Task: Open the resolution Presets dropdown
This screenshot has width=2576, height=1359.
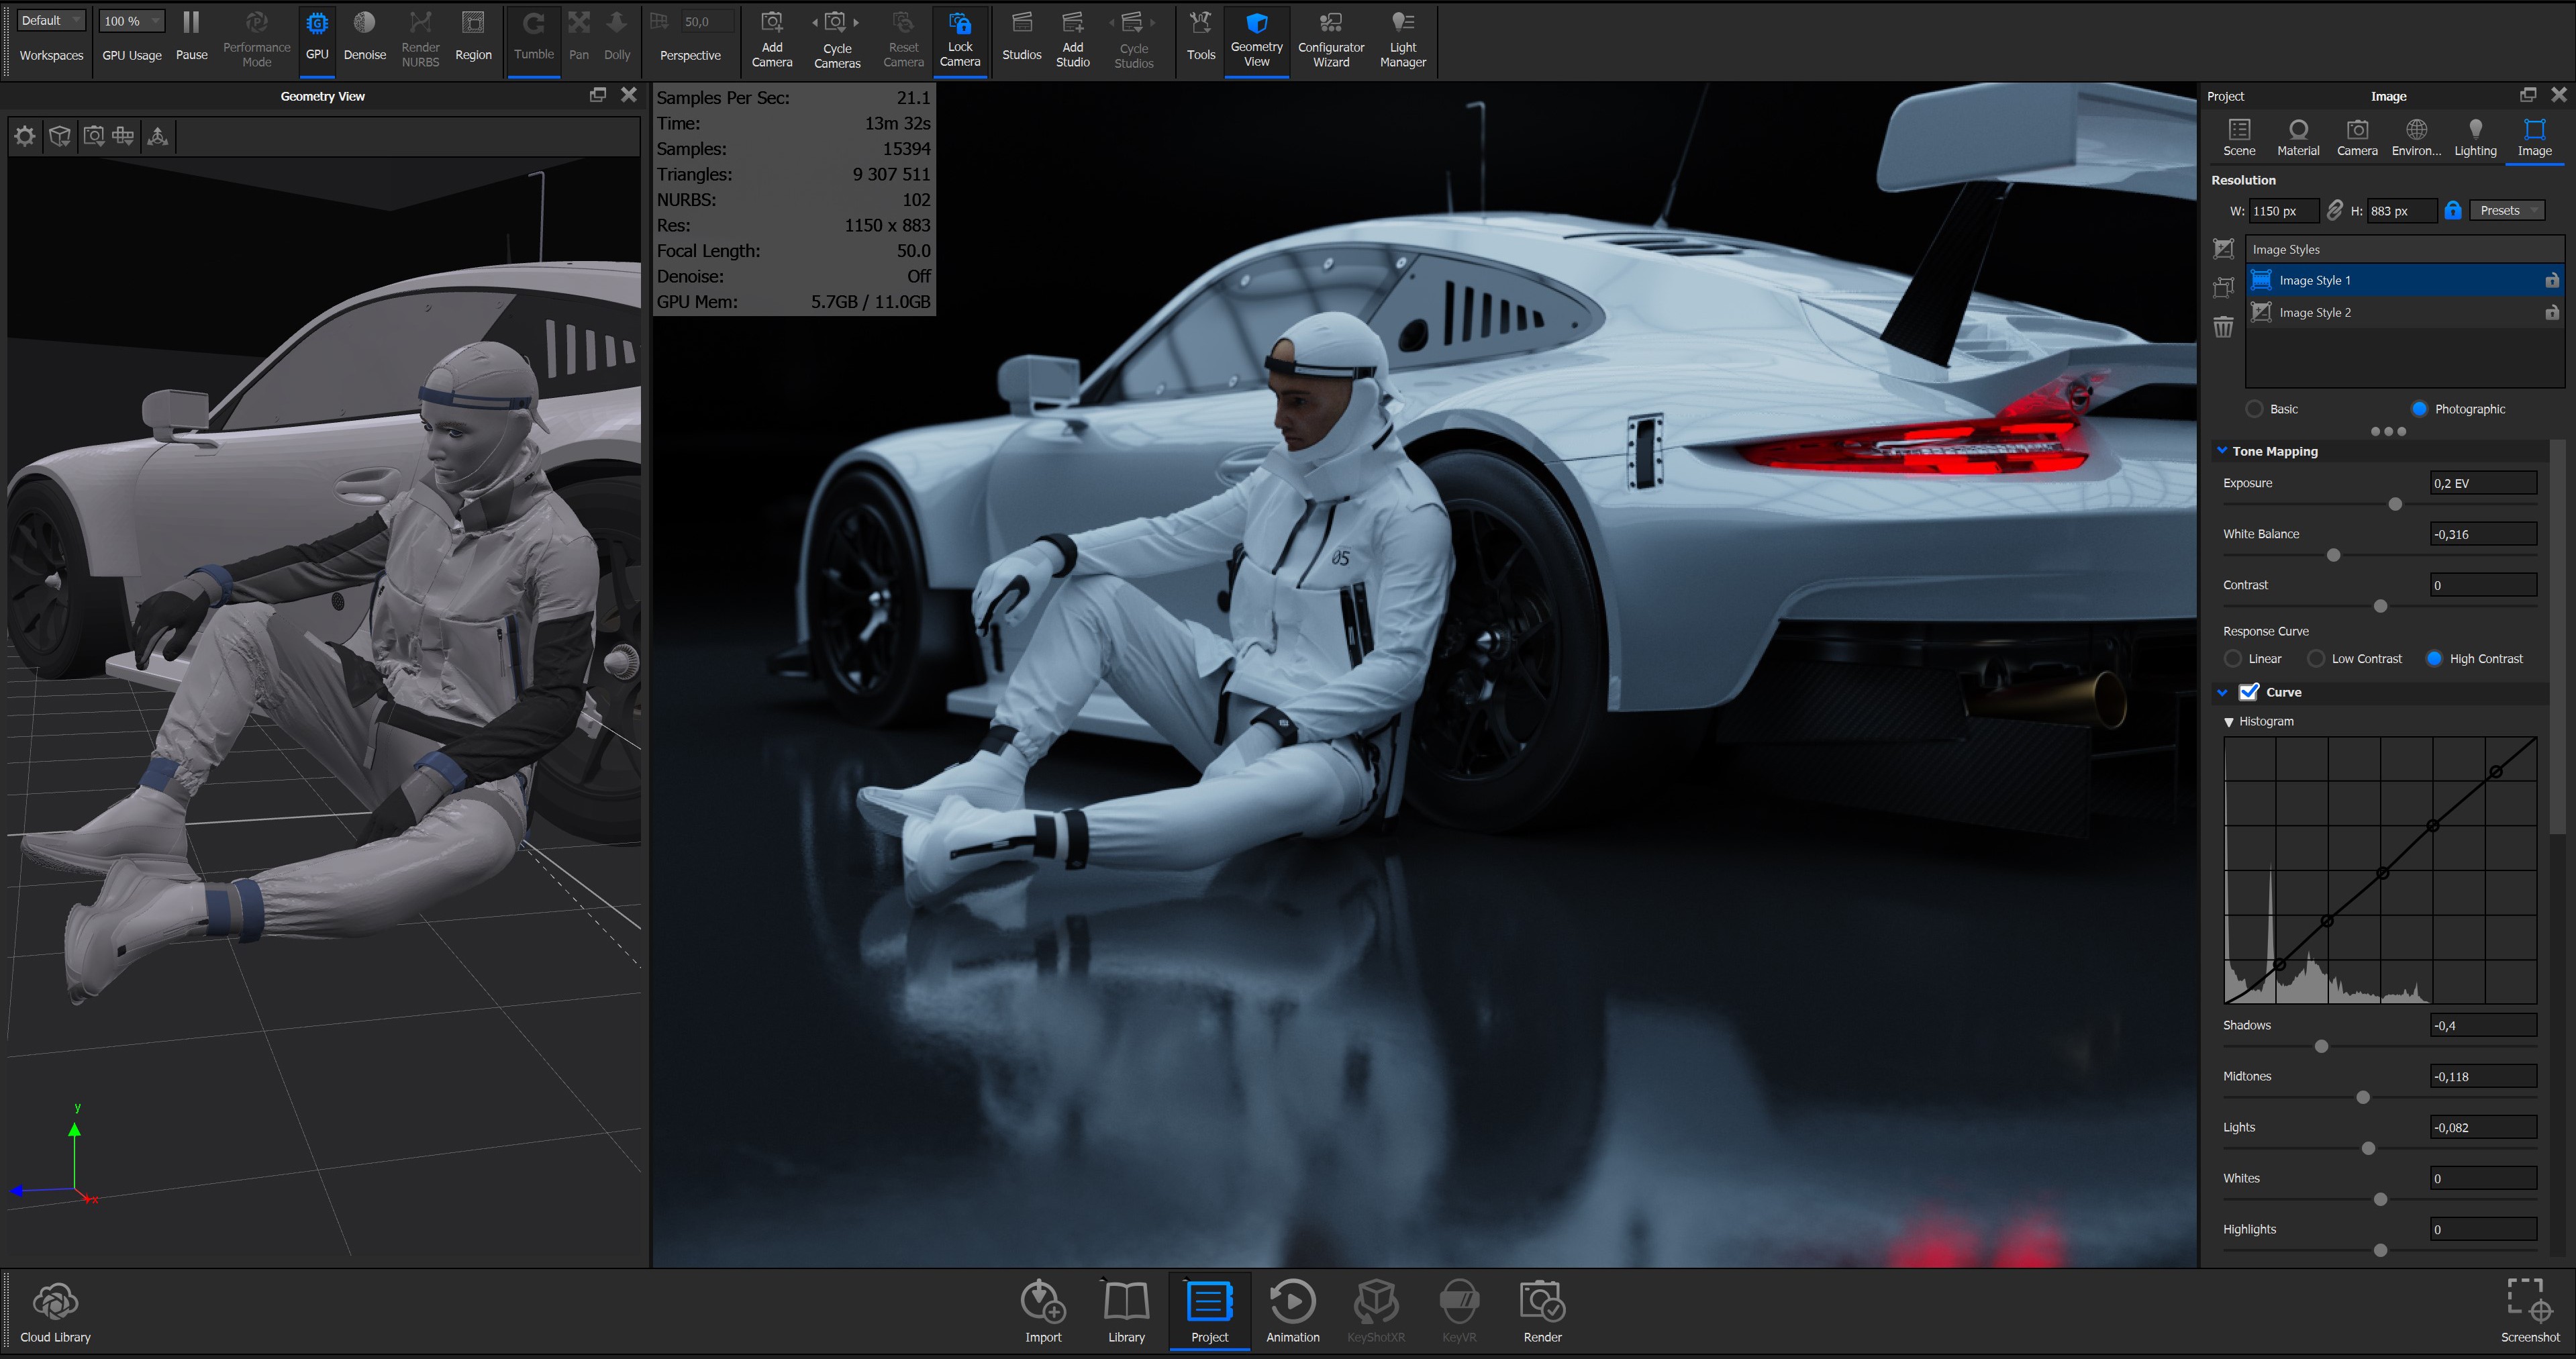Action: point(2507,211)
